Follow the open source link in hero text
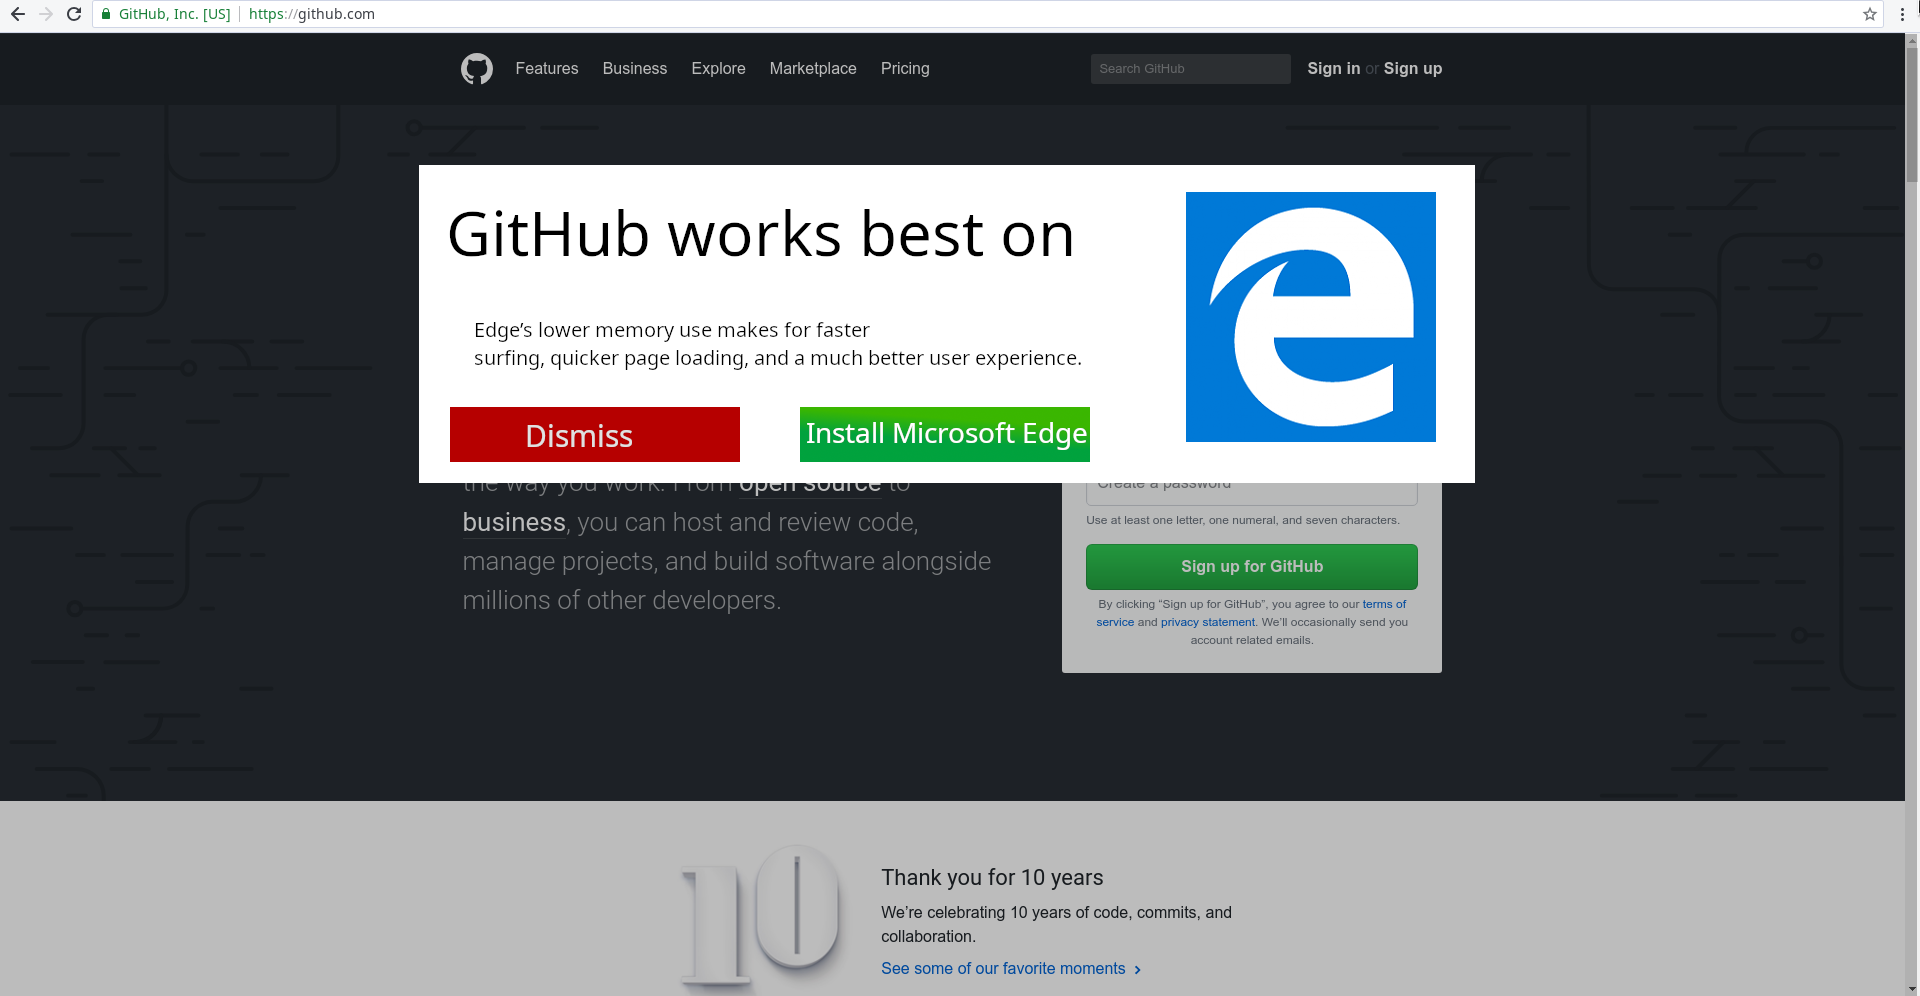The image size is (1920, 996). click(810, 489)
